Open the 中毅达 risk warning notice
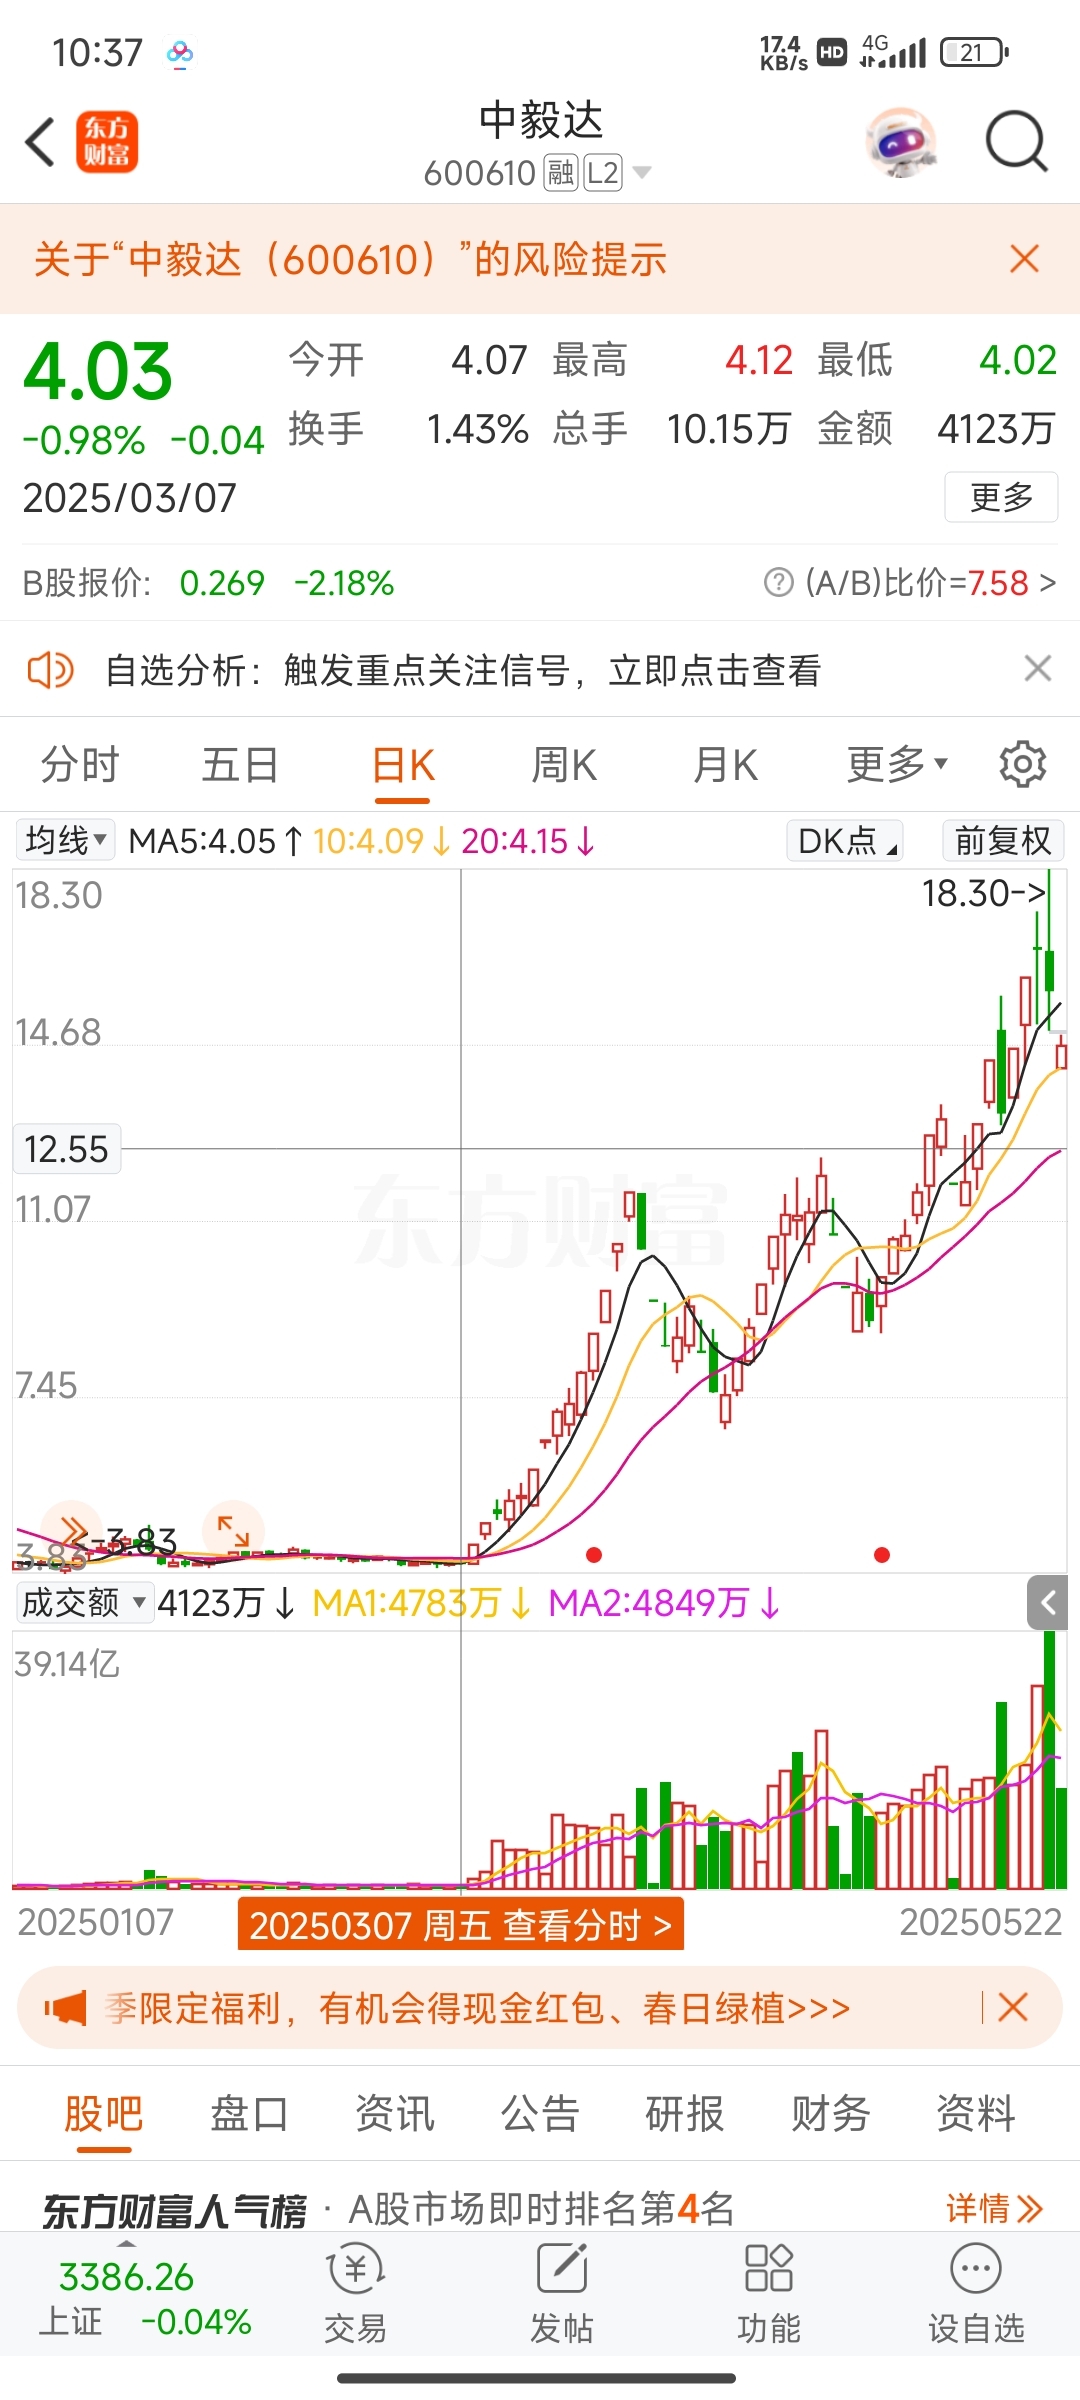This screenshot has width=1080, height=2400. pyautogui.click(x=350, y=259)
